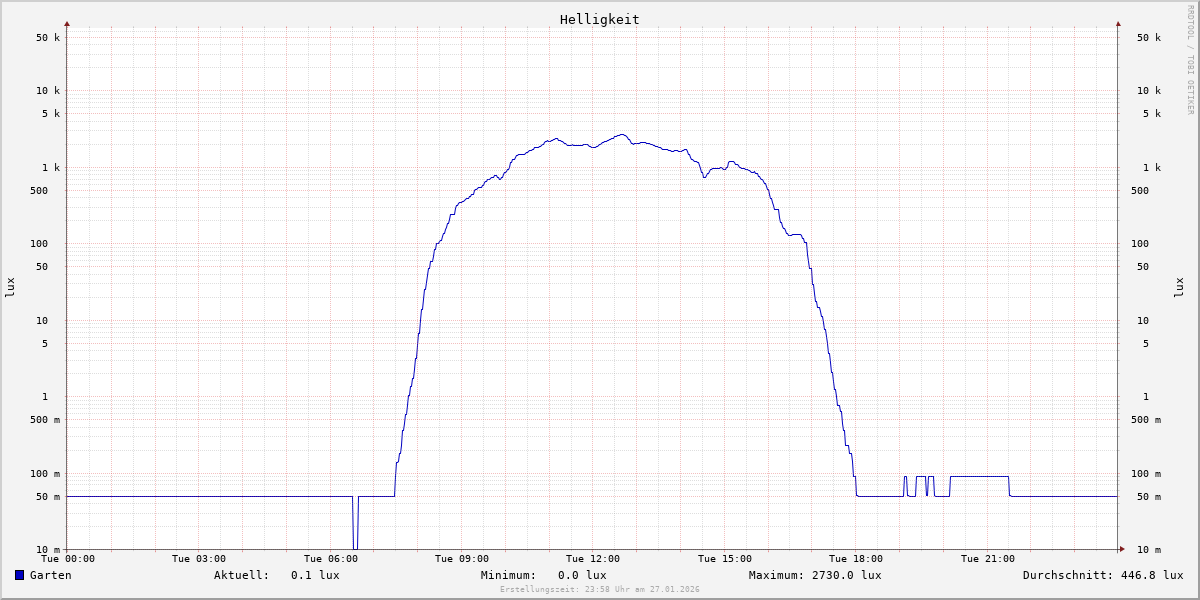This screenshot has height=600, width=1200.
Task: Click the Minimum 0.0 lux value
Action: (x=582, y=575)
